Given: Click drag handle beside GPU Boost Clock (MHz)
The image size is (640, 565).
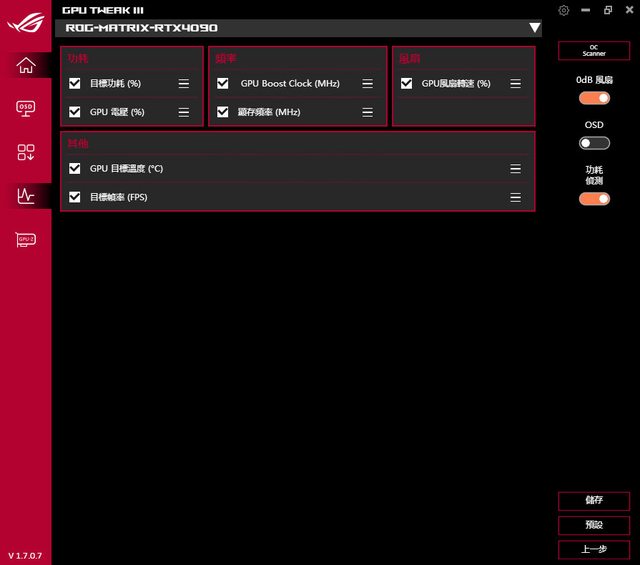Looking at the screenshot, I should [368, 84].
